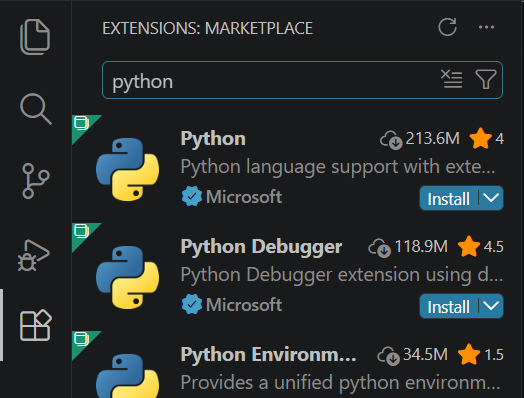Click the unified python environment description
The image size is (524, 398).
pos(340,383)
